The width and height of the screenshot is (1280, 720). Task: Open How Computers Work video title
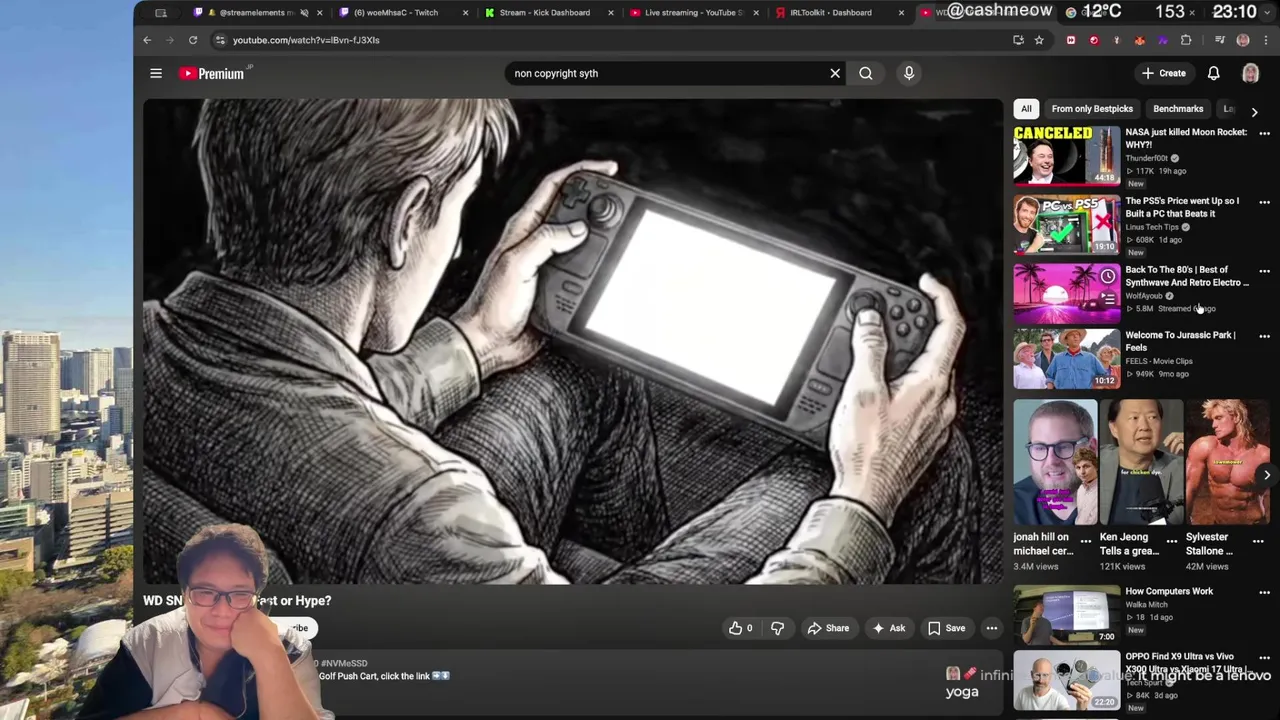tap(1169, 591)
